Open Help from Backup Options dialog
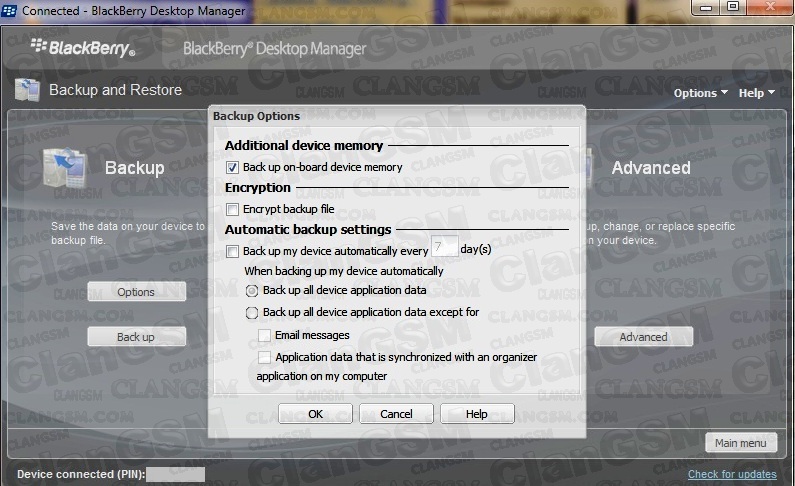Viewport: 795px width, 486px height. pos(477,414)
